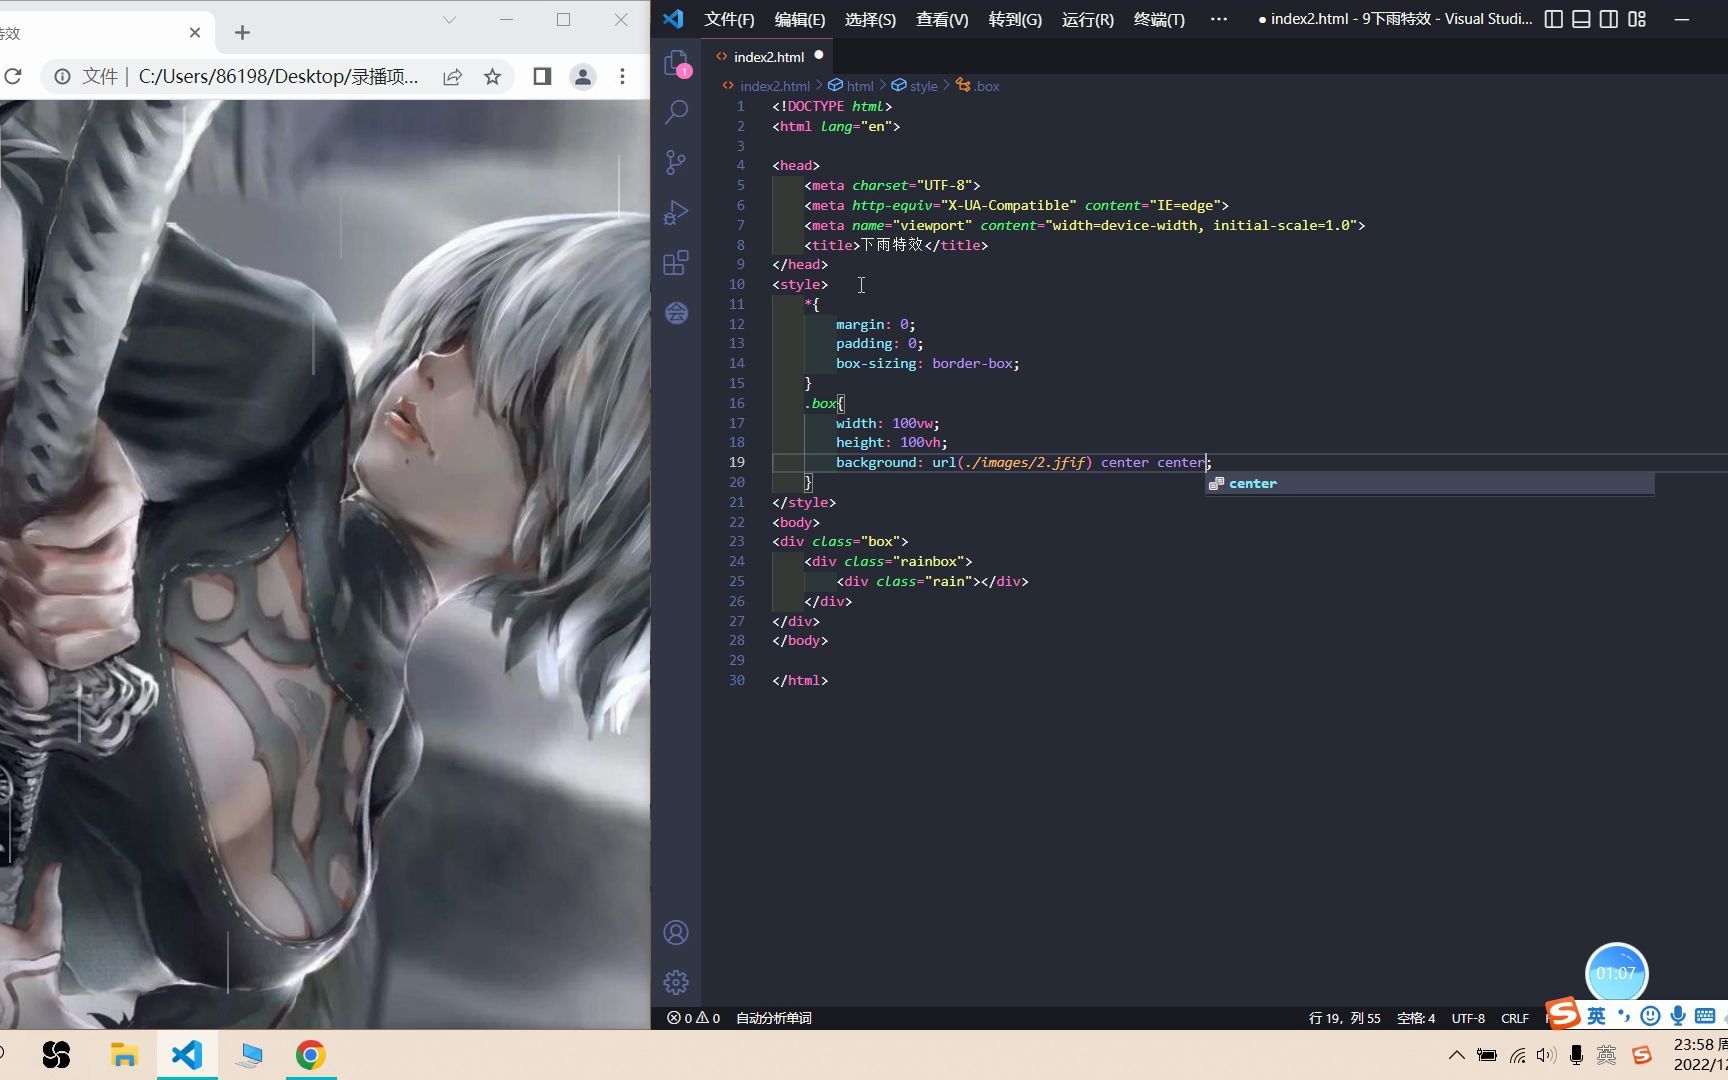Open Chrome tab search chevron
The width and height of the screenshot is (1728, 1080).
pyautogui.click(x=449, y=19)
